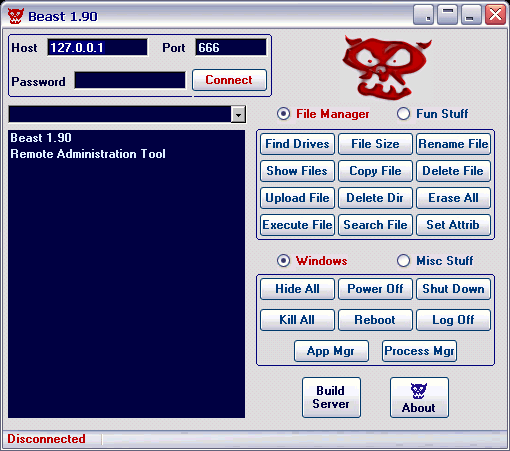Click the Upload File button

pos(297,198)
